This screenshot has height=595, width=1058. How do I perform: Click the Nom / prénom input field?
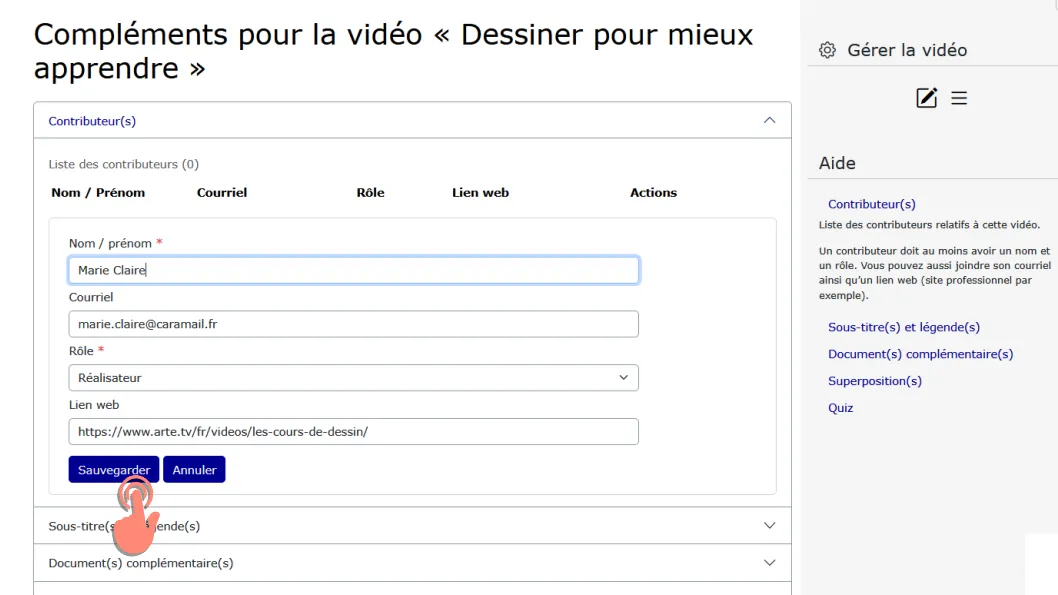pyautogui.click(x=354, y=270)
